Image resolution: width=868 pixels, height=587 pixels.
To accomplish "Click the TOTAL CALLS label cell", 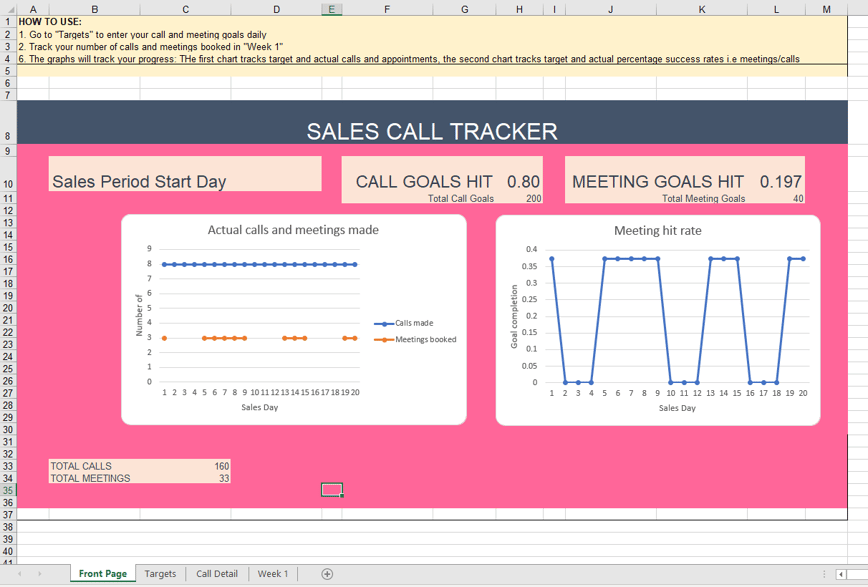I will pyautogui.click(x=95, y=466).
